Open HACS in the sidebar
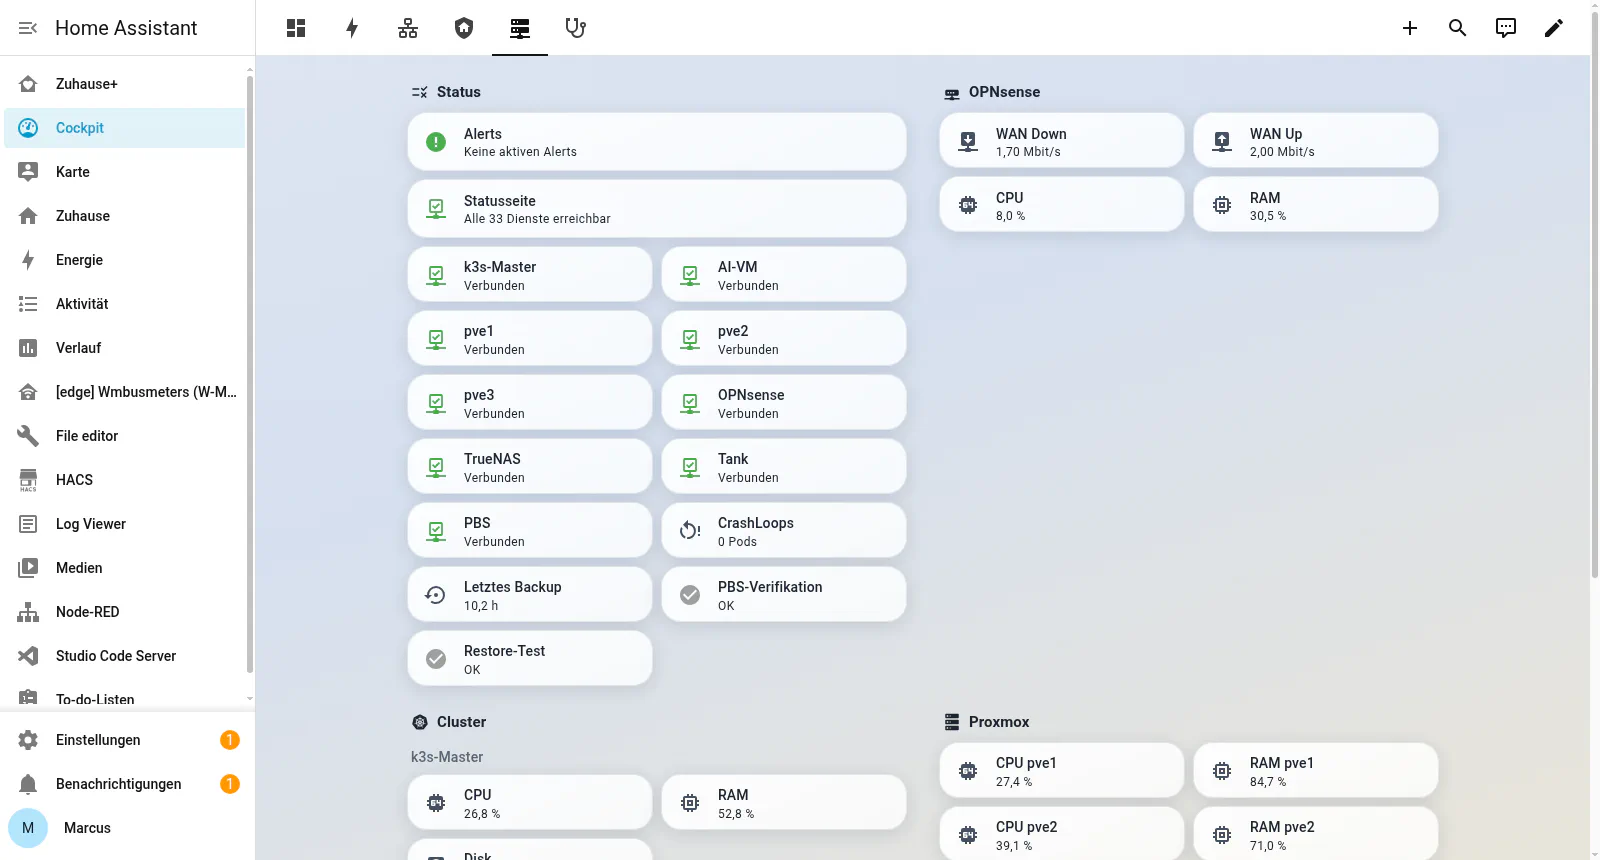1600x860 pixels. (124, 480)
